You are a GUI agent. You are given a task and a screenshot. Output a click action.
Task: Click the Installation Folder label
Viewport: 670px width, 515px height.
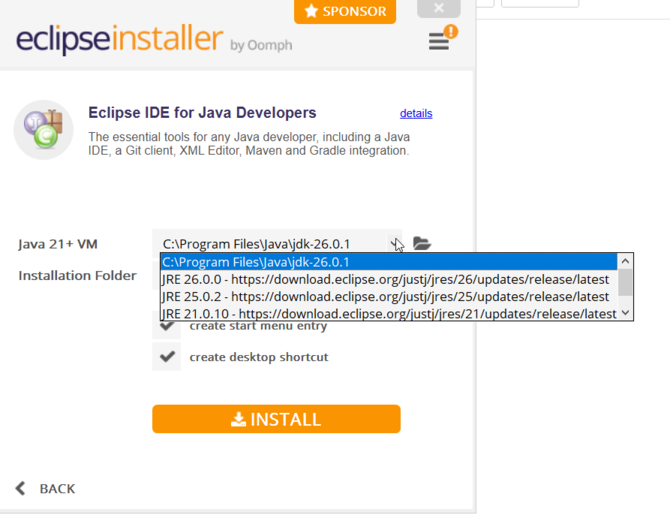tap(77, 276)
